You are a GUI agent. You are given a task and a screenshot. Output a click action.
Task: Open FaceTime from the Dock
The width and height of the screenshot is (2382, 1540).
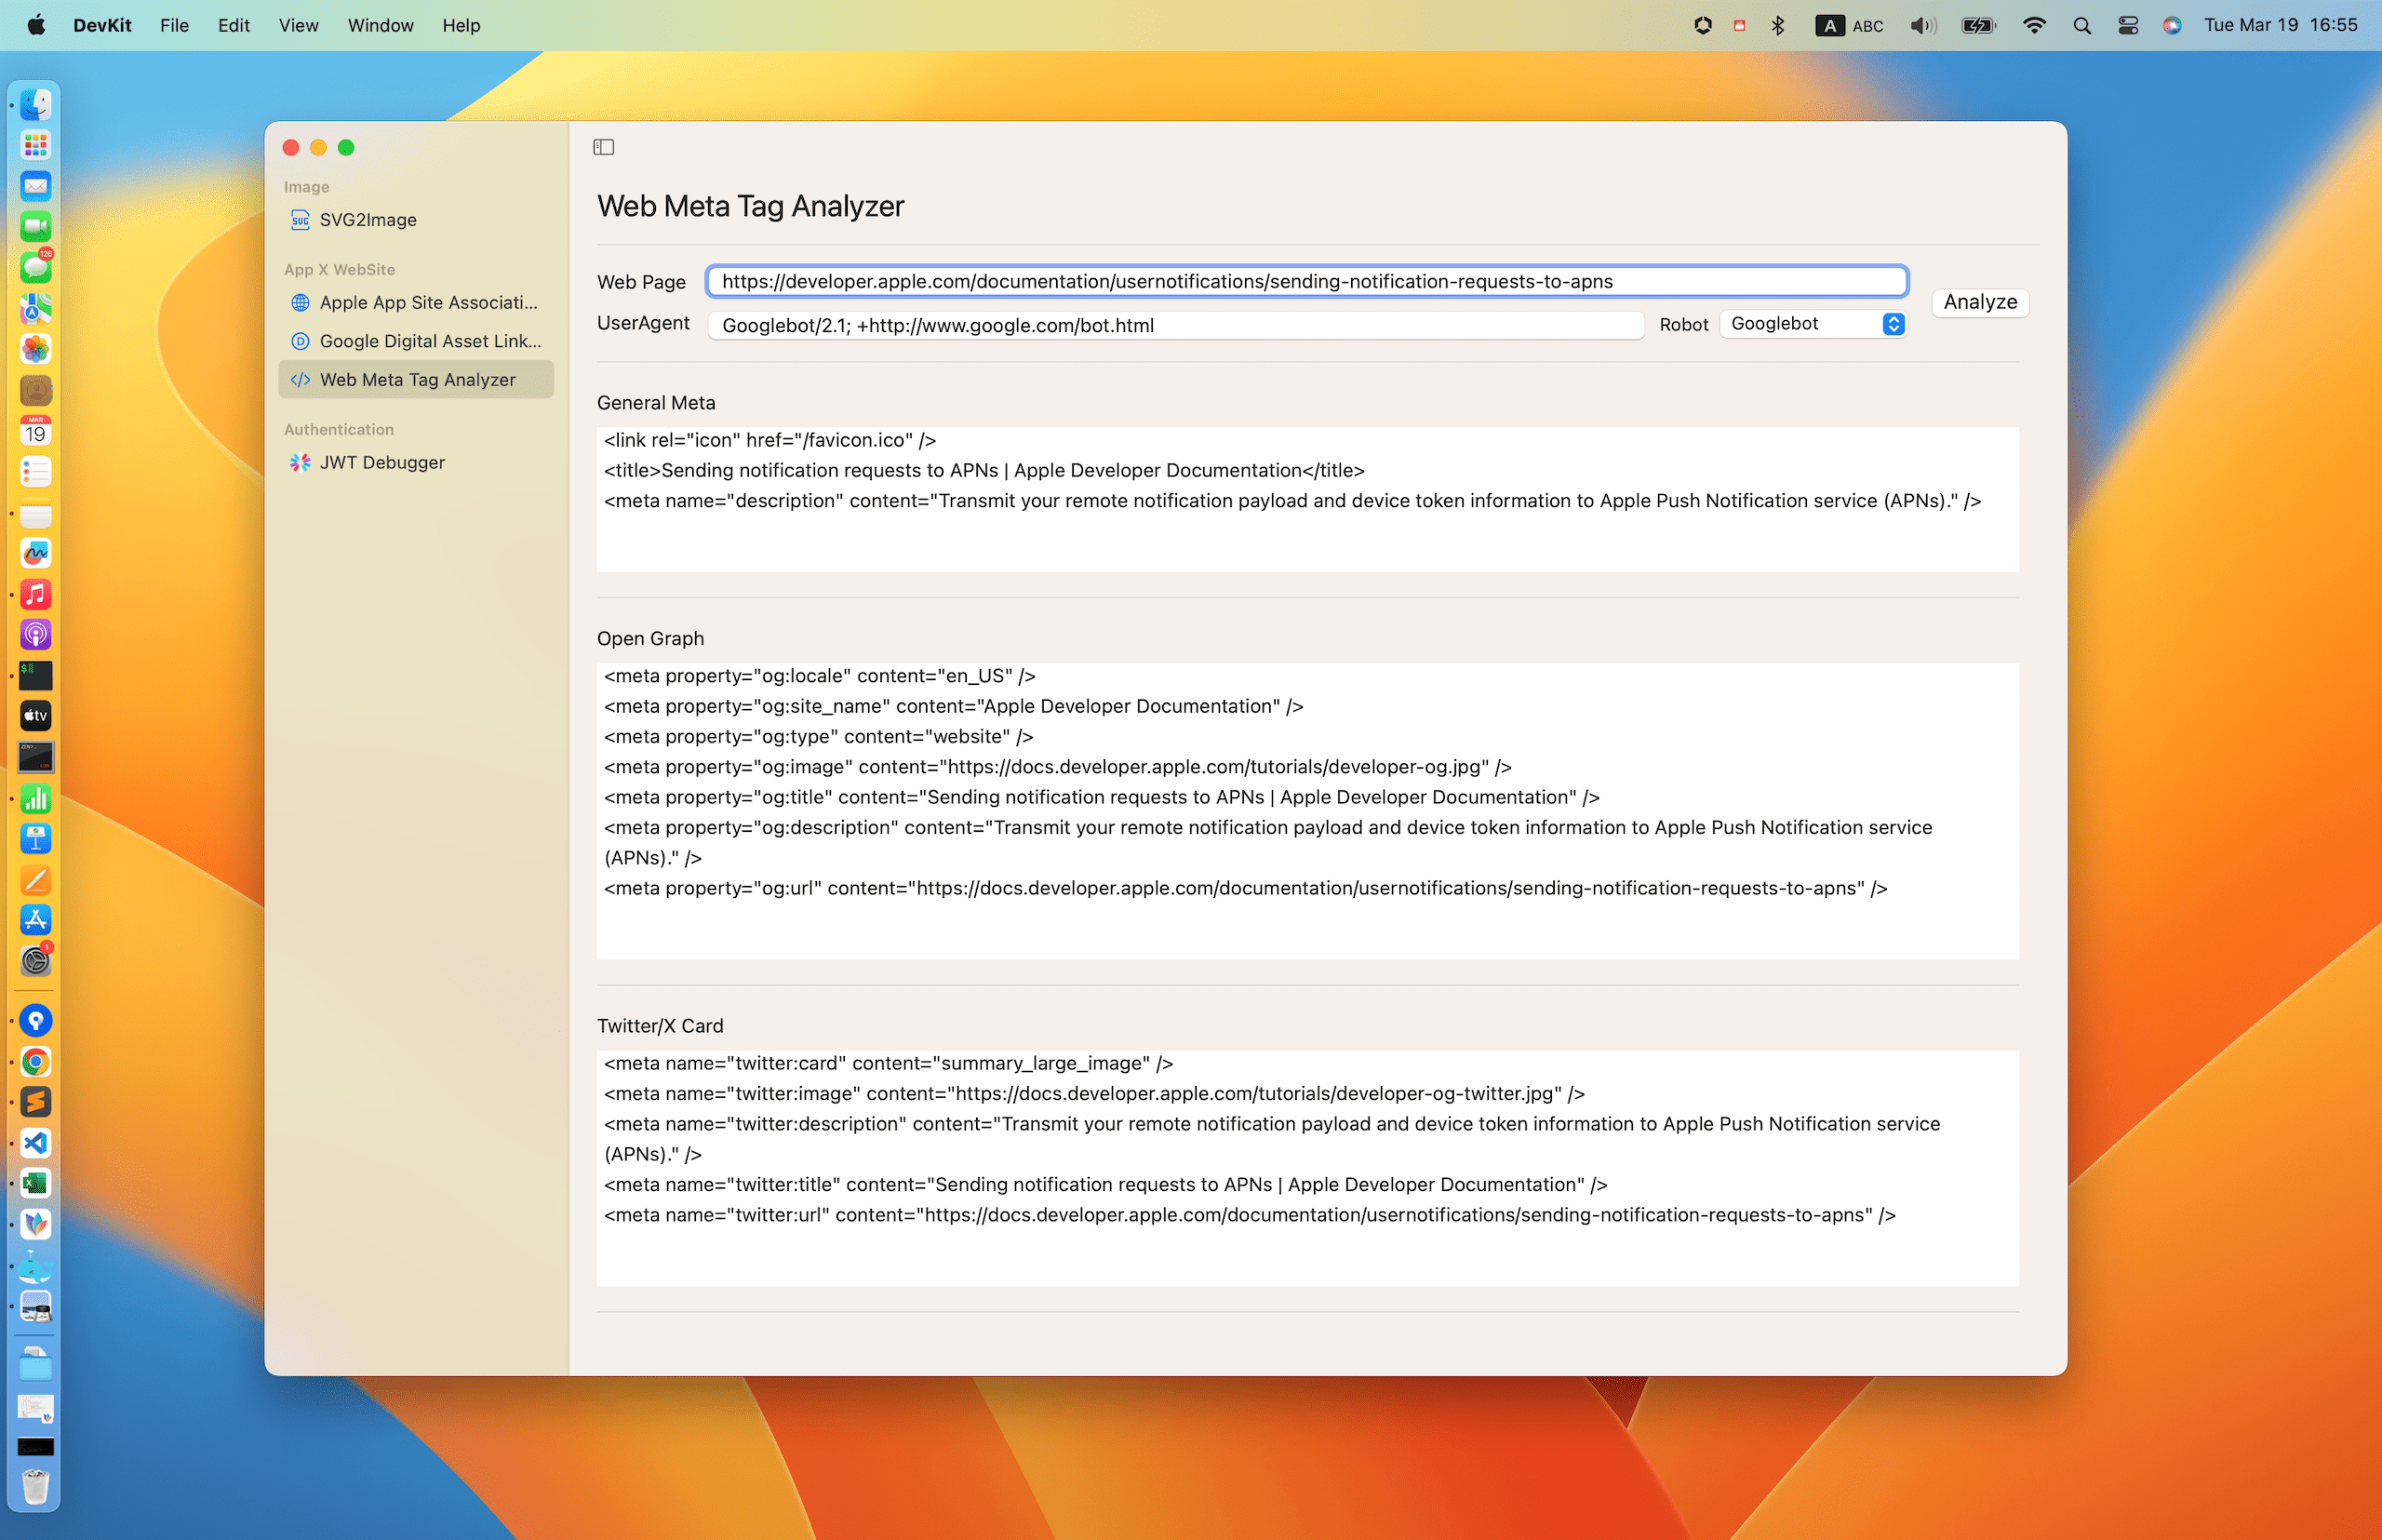36,227
